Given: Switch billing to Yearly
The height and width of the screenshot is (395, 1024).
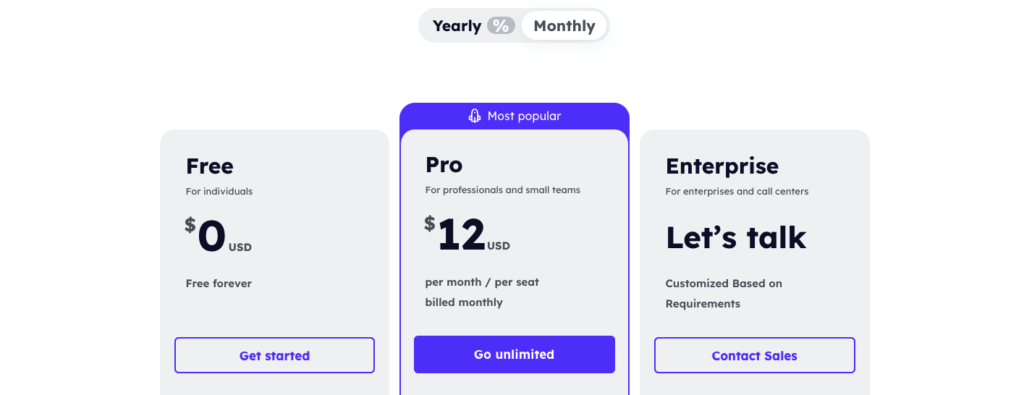Looking at the screenshot, I should tap(456, 26).
